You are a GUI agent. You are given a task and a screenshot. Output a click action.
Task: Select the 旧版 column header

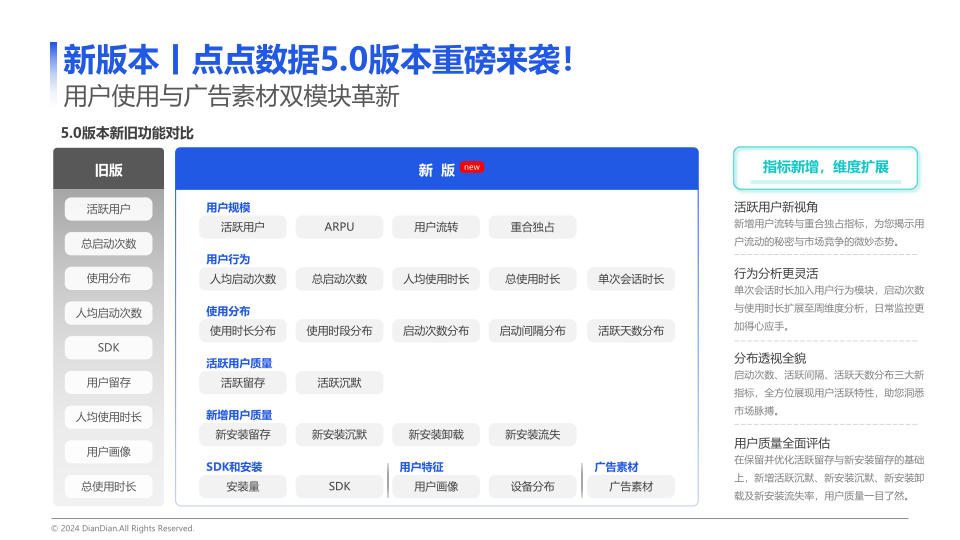pyautogui.click(x=108, y=169)
